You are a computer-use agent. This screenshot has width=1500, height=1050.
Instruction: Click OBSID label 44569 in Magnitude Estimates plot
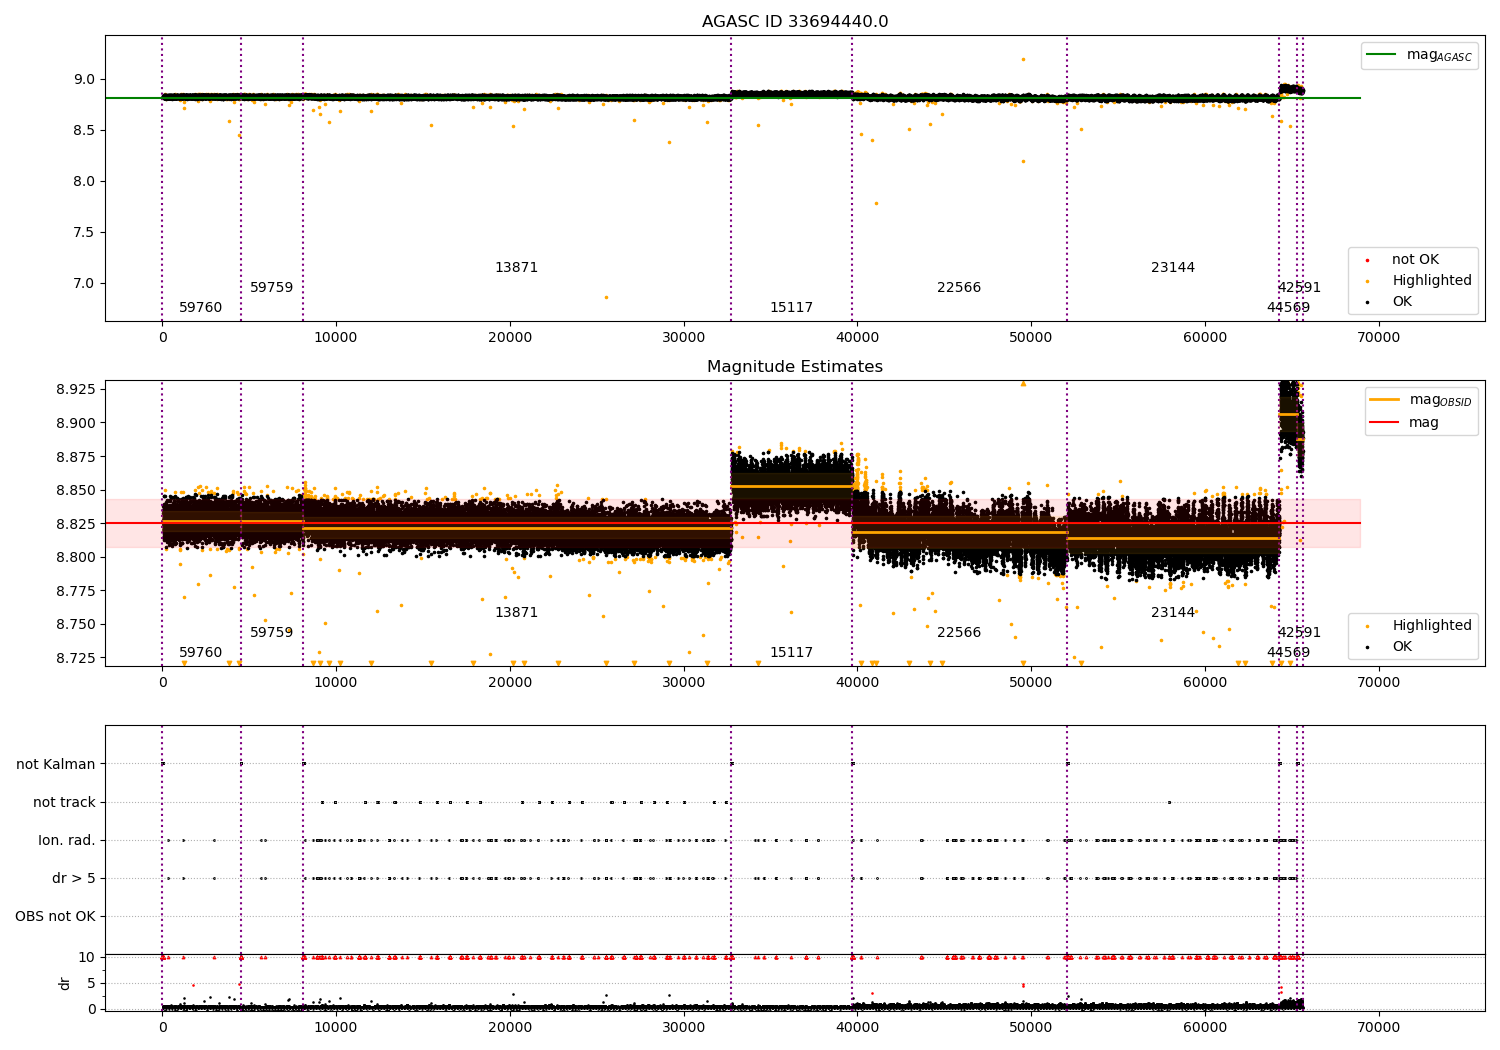[1288, 653]
